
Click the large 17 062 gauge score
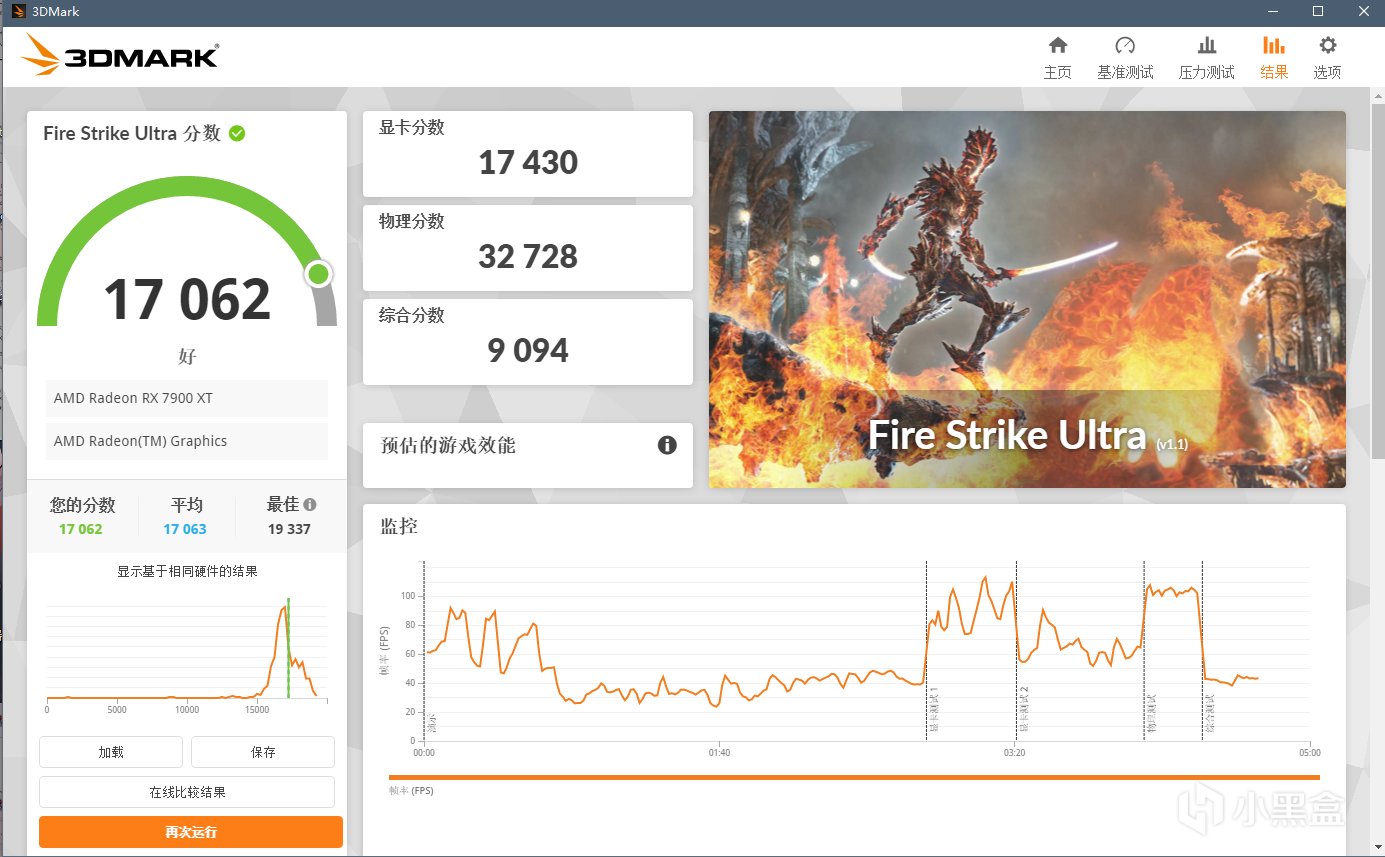(187, 300)
